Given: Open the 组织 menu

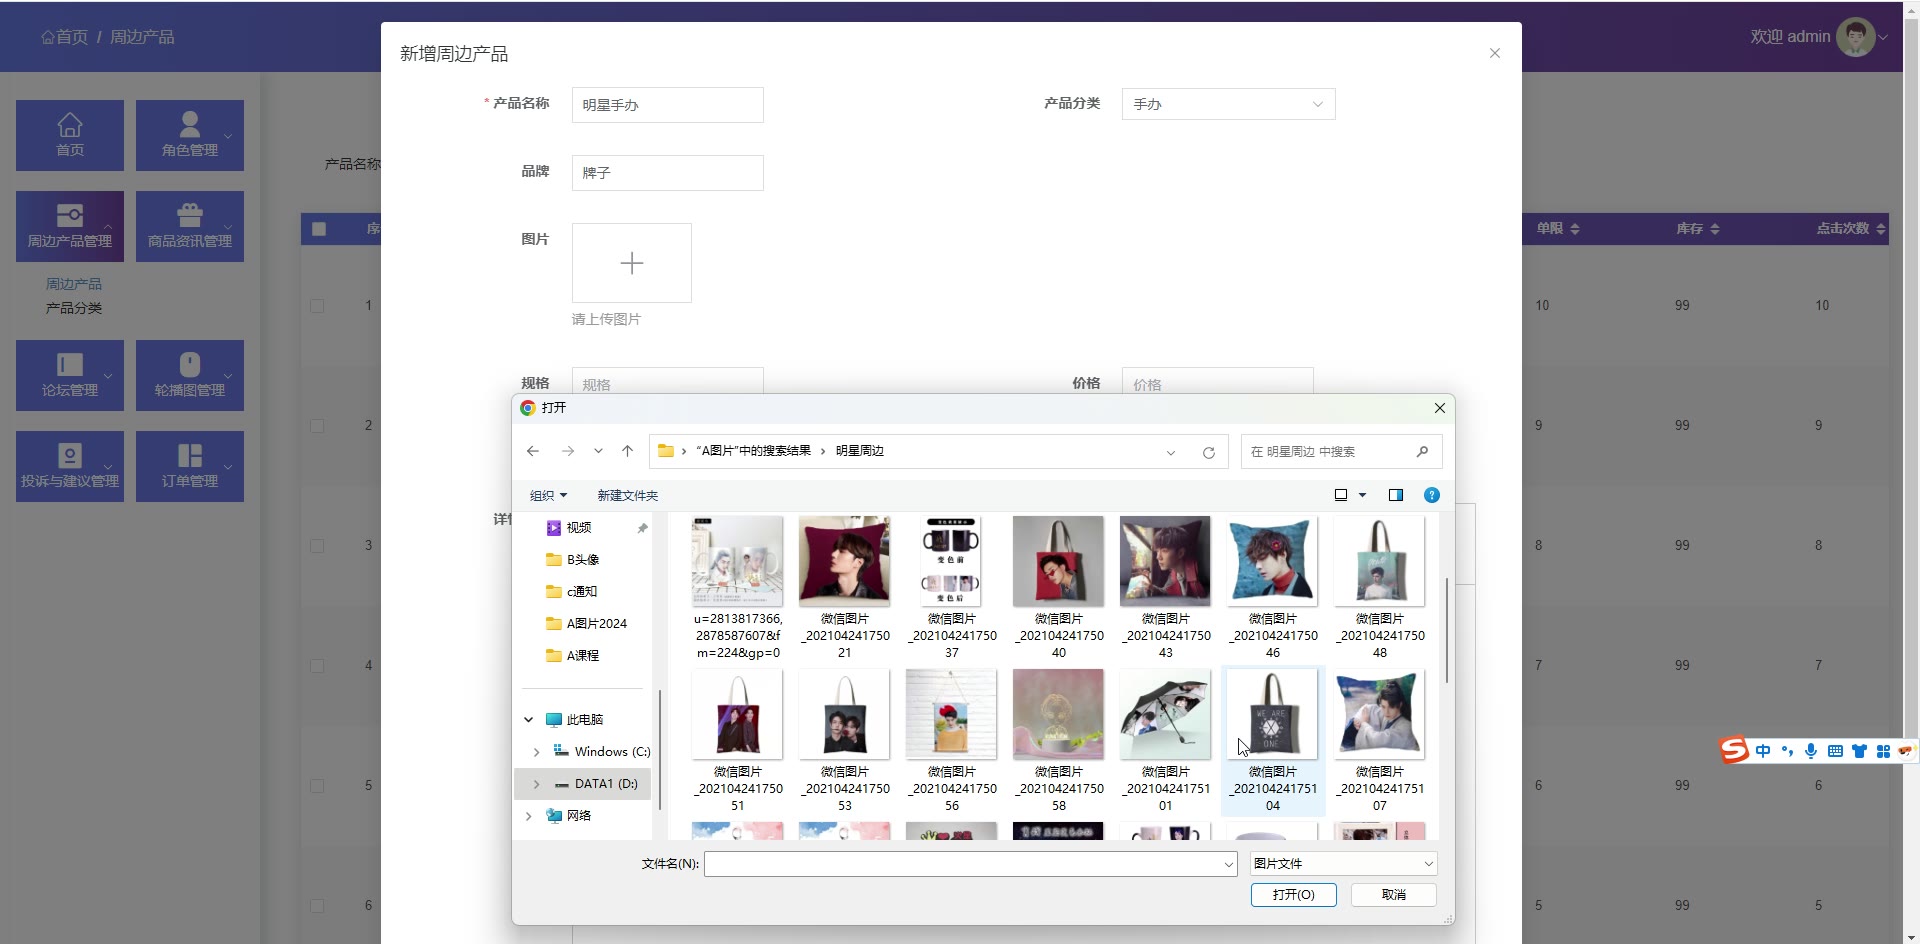Looking at the screenshot, I should click(x=548, y=496).
